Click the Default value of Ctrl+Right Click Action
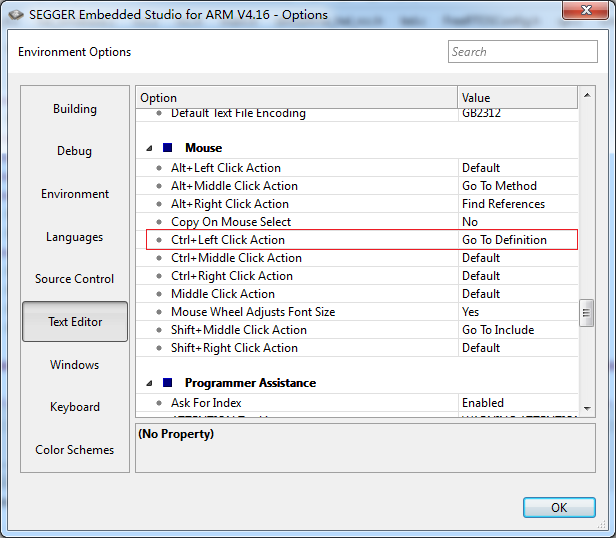Screen dimensions: 616x538 click(x=481, y=276)
